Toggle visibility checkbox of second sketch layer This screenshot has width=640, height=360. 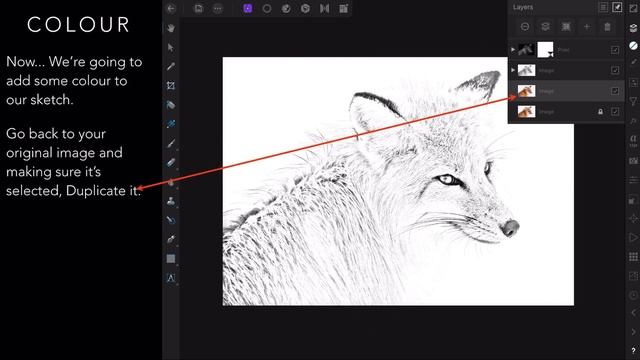[615, 70]
